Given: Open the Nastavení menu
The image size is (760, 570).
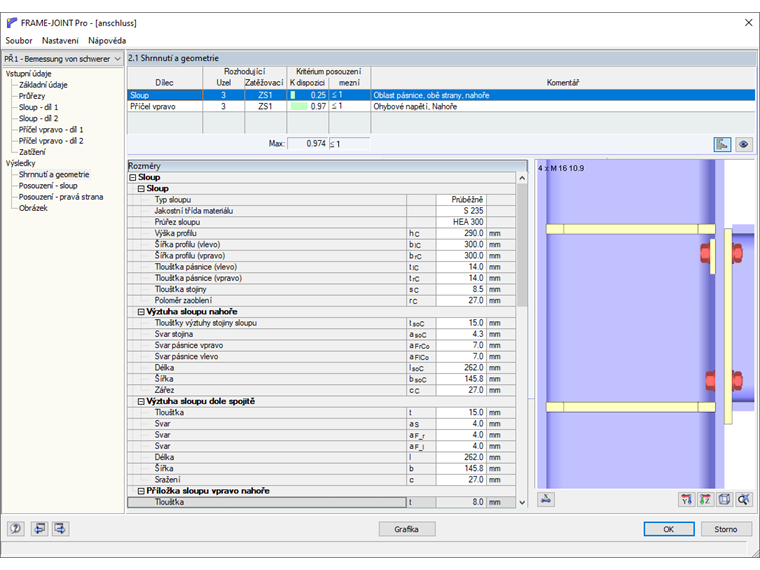Looking at the screenshot, I should click(x=60, y=41).
